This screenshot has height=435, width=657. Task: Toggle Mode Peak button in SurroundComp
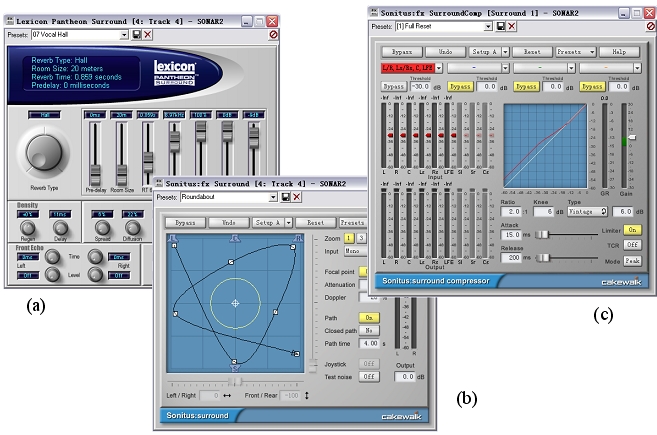632,261
